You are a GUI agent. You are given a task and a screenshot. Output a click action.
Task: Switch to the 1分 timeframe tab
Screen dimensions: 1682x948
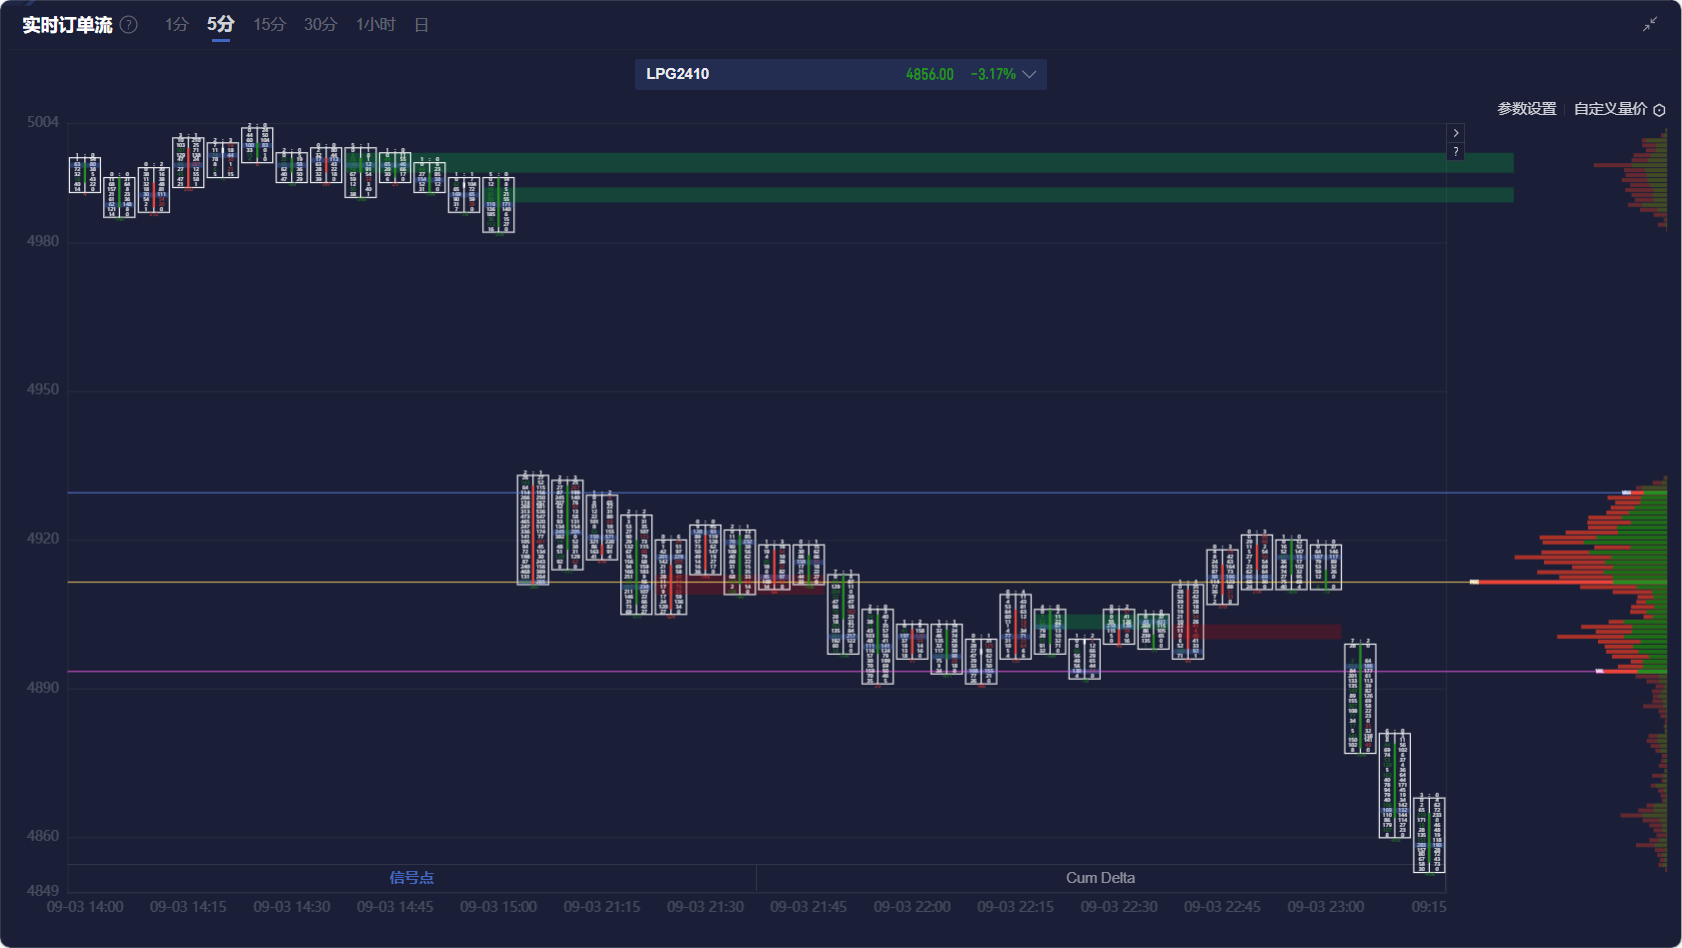(x=177, y=24)
